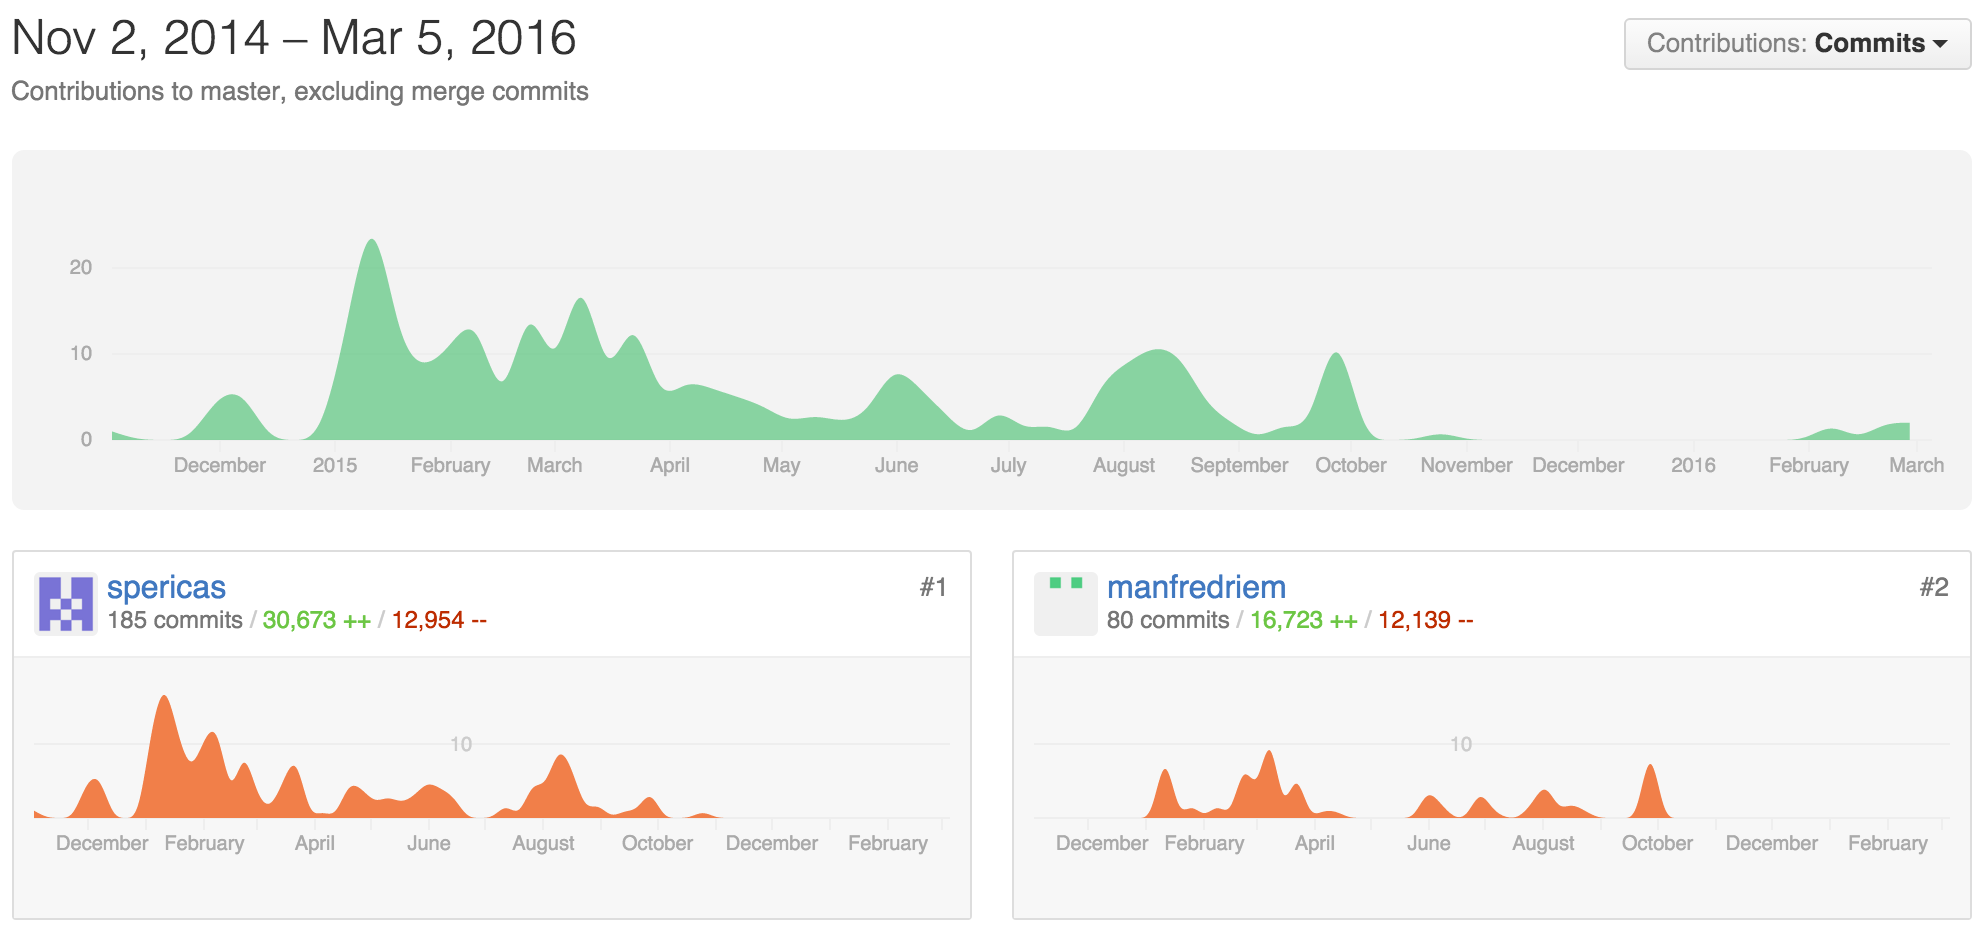Click the #2 rank label on manfredriem card
The width and height of the screenshot is (1988, 938).
[1933, 587]
